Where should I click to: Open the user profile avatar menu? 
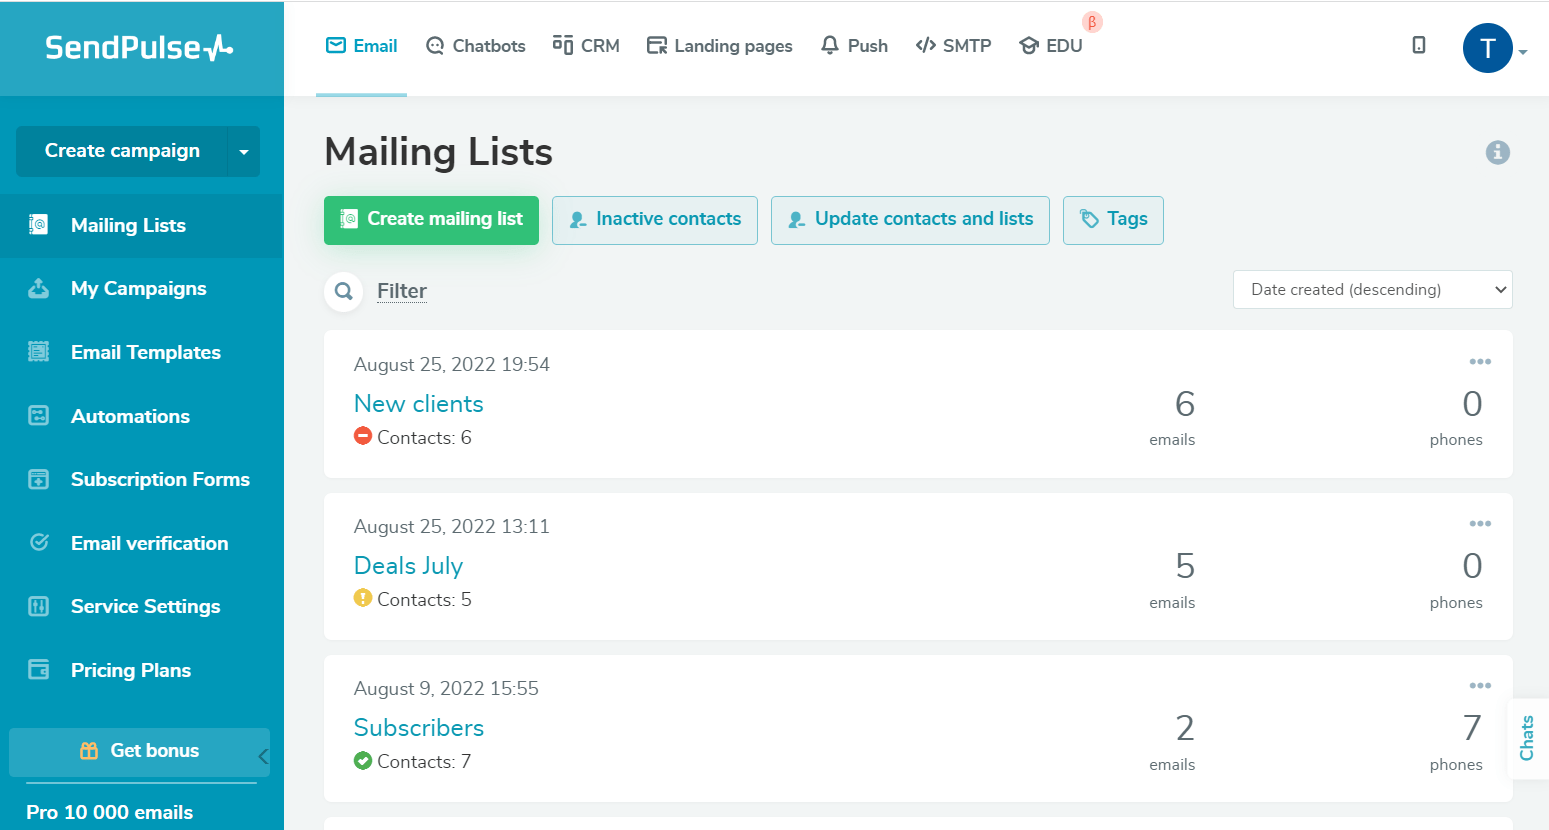[1488, 48]
